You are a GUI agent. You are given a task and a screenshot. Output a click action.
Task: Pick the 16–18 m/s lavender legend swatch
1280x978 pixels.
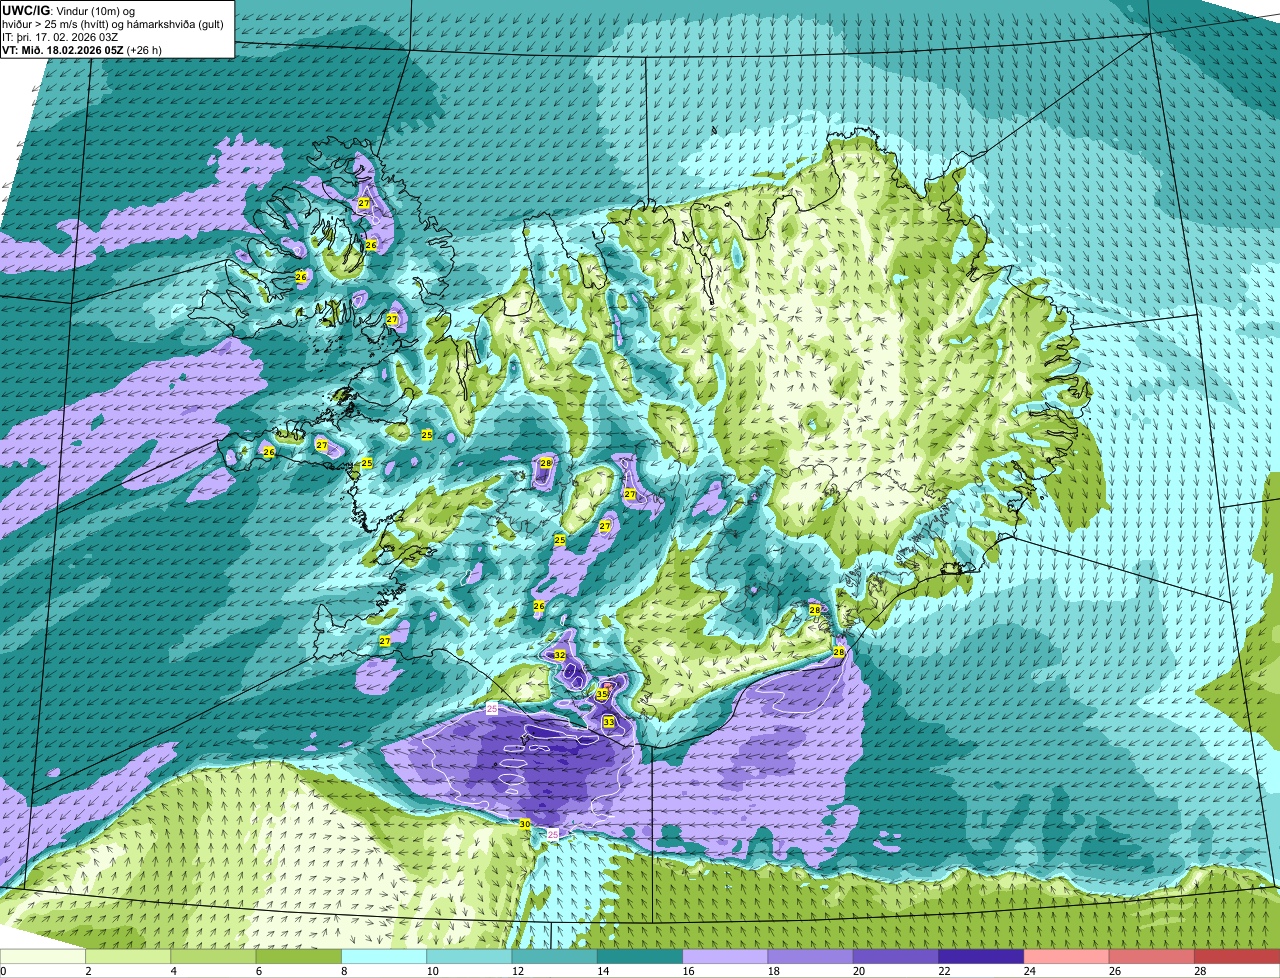pyautogui.click(x=725, y=957)
